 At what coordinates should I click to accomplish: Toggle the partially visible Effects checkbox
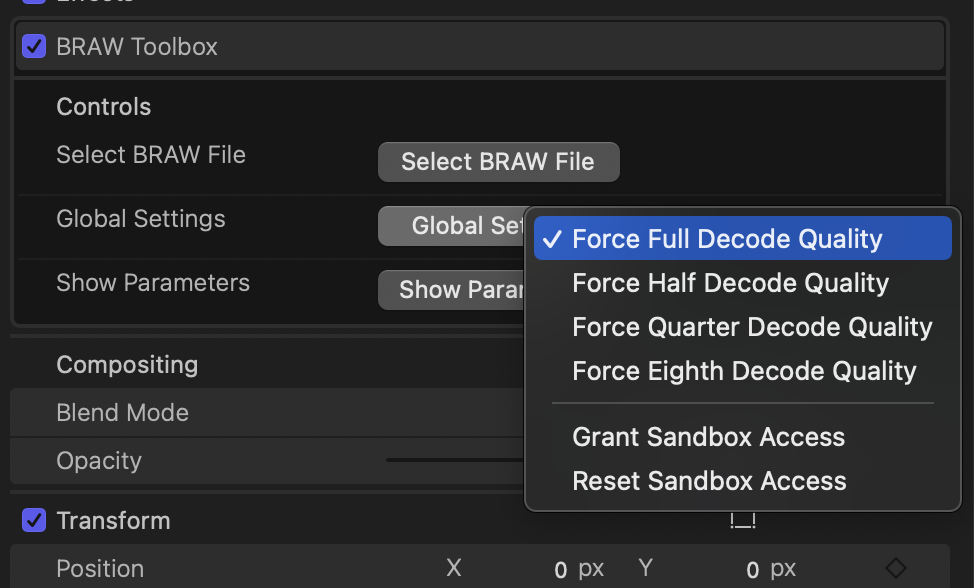coord(34,2)
